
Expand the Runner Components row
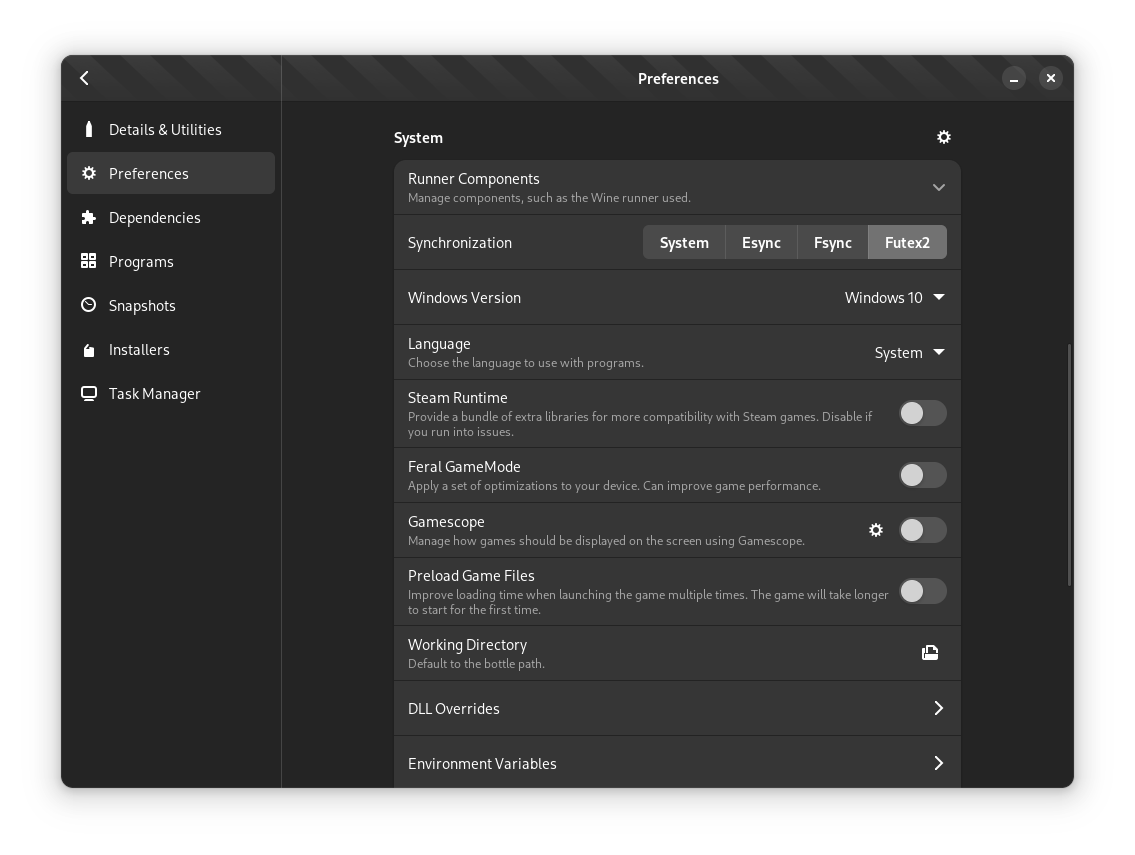[x=938, y=187]
